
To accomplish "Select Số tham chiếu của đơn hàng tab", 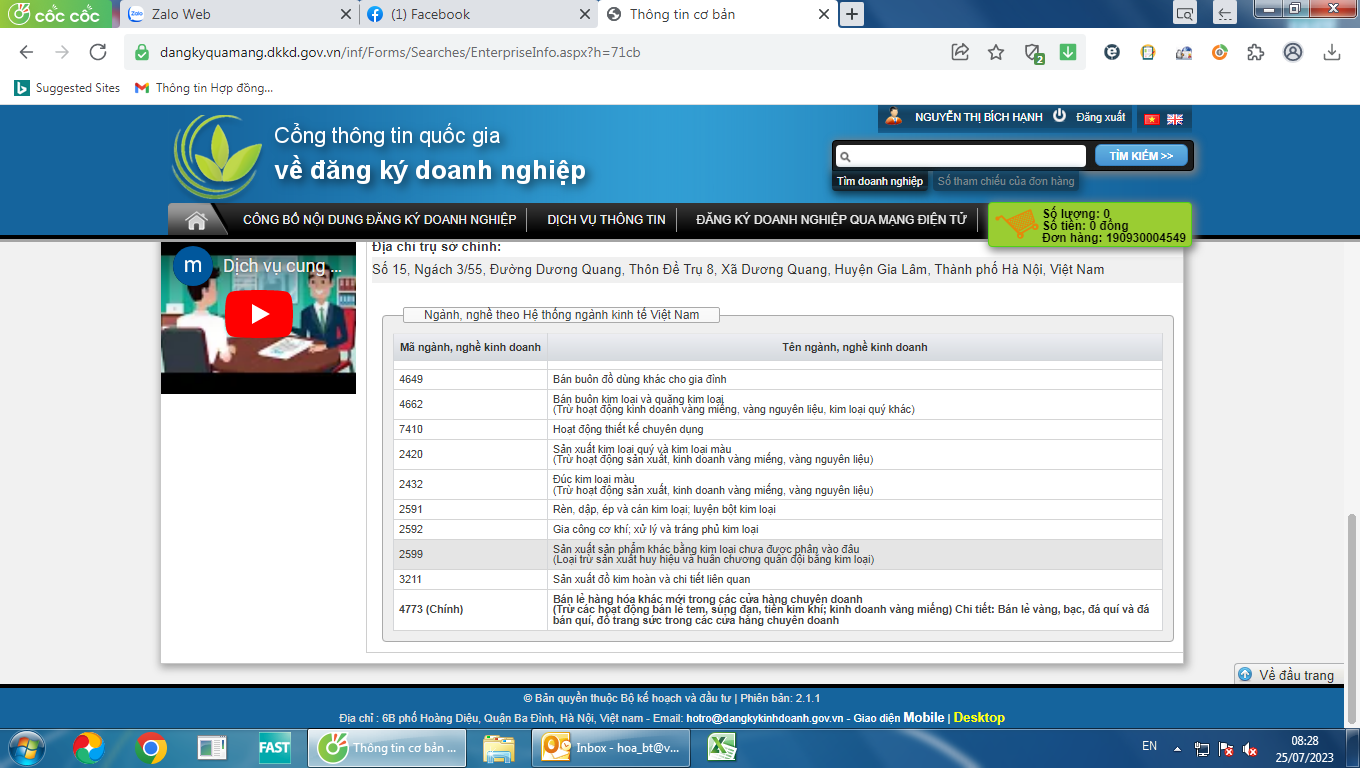I will click(1005, 182).
